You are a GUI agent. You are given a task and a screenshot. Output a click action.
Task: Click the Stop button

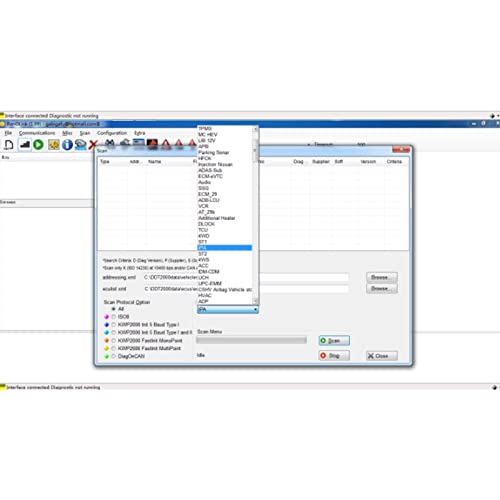tap(334, 355)
